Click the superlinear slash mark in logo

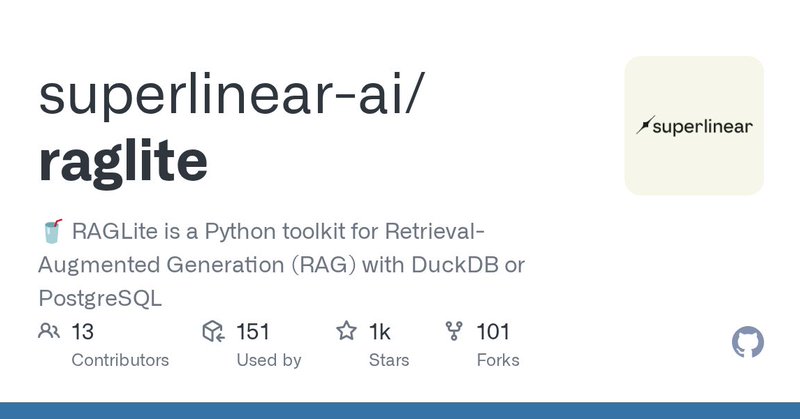tap(645, 126)
